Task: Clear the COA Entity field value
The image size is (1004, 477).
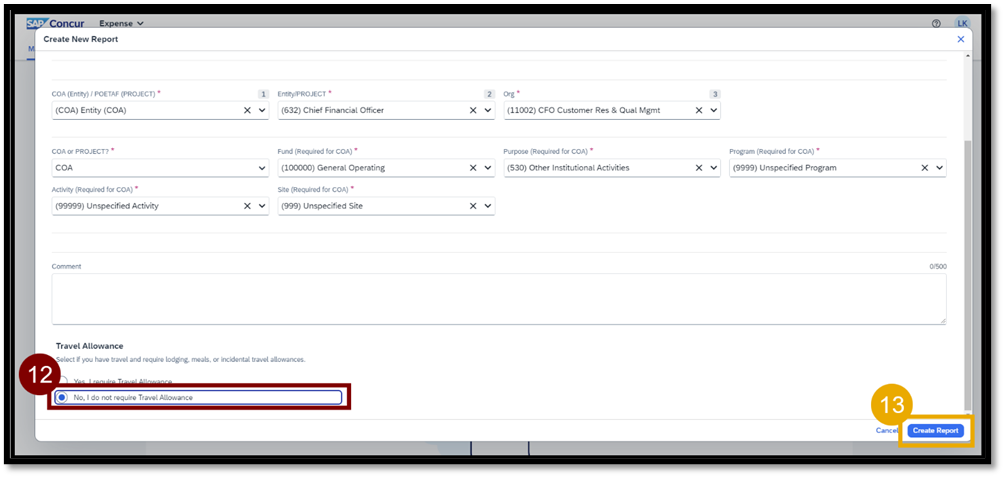Action: coord(247,111)
